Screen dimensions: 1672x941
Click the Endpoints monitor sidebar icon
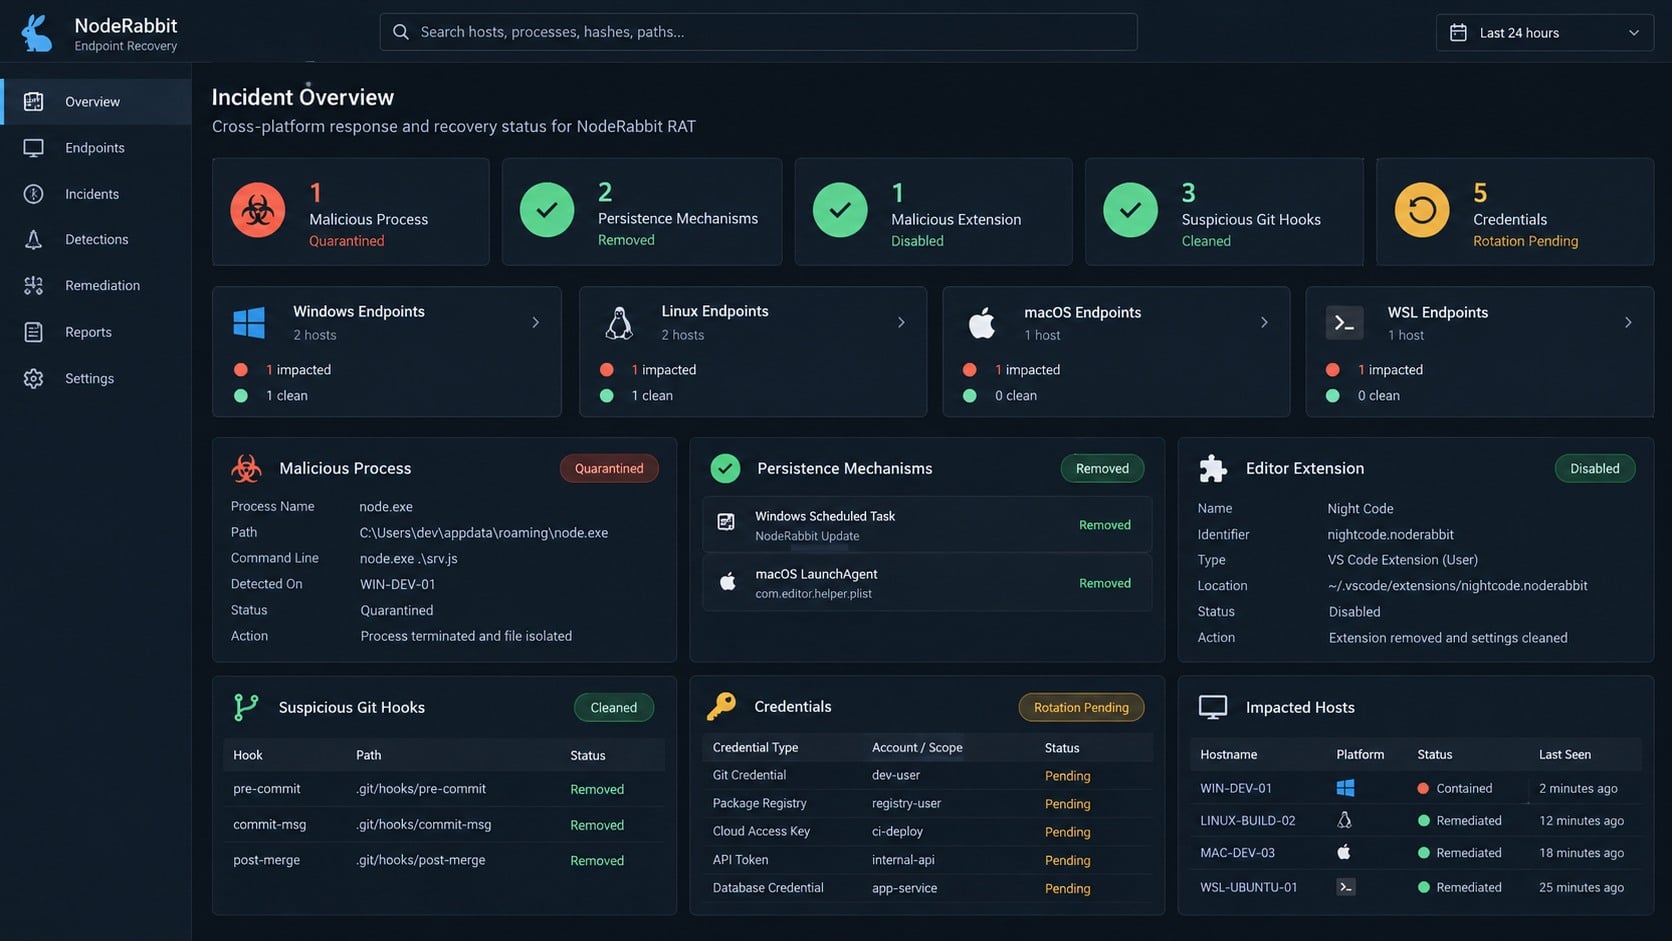[x=33, y=148]
